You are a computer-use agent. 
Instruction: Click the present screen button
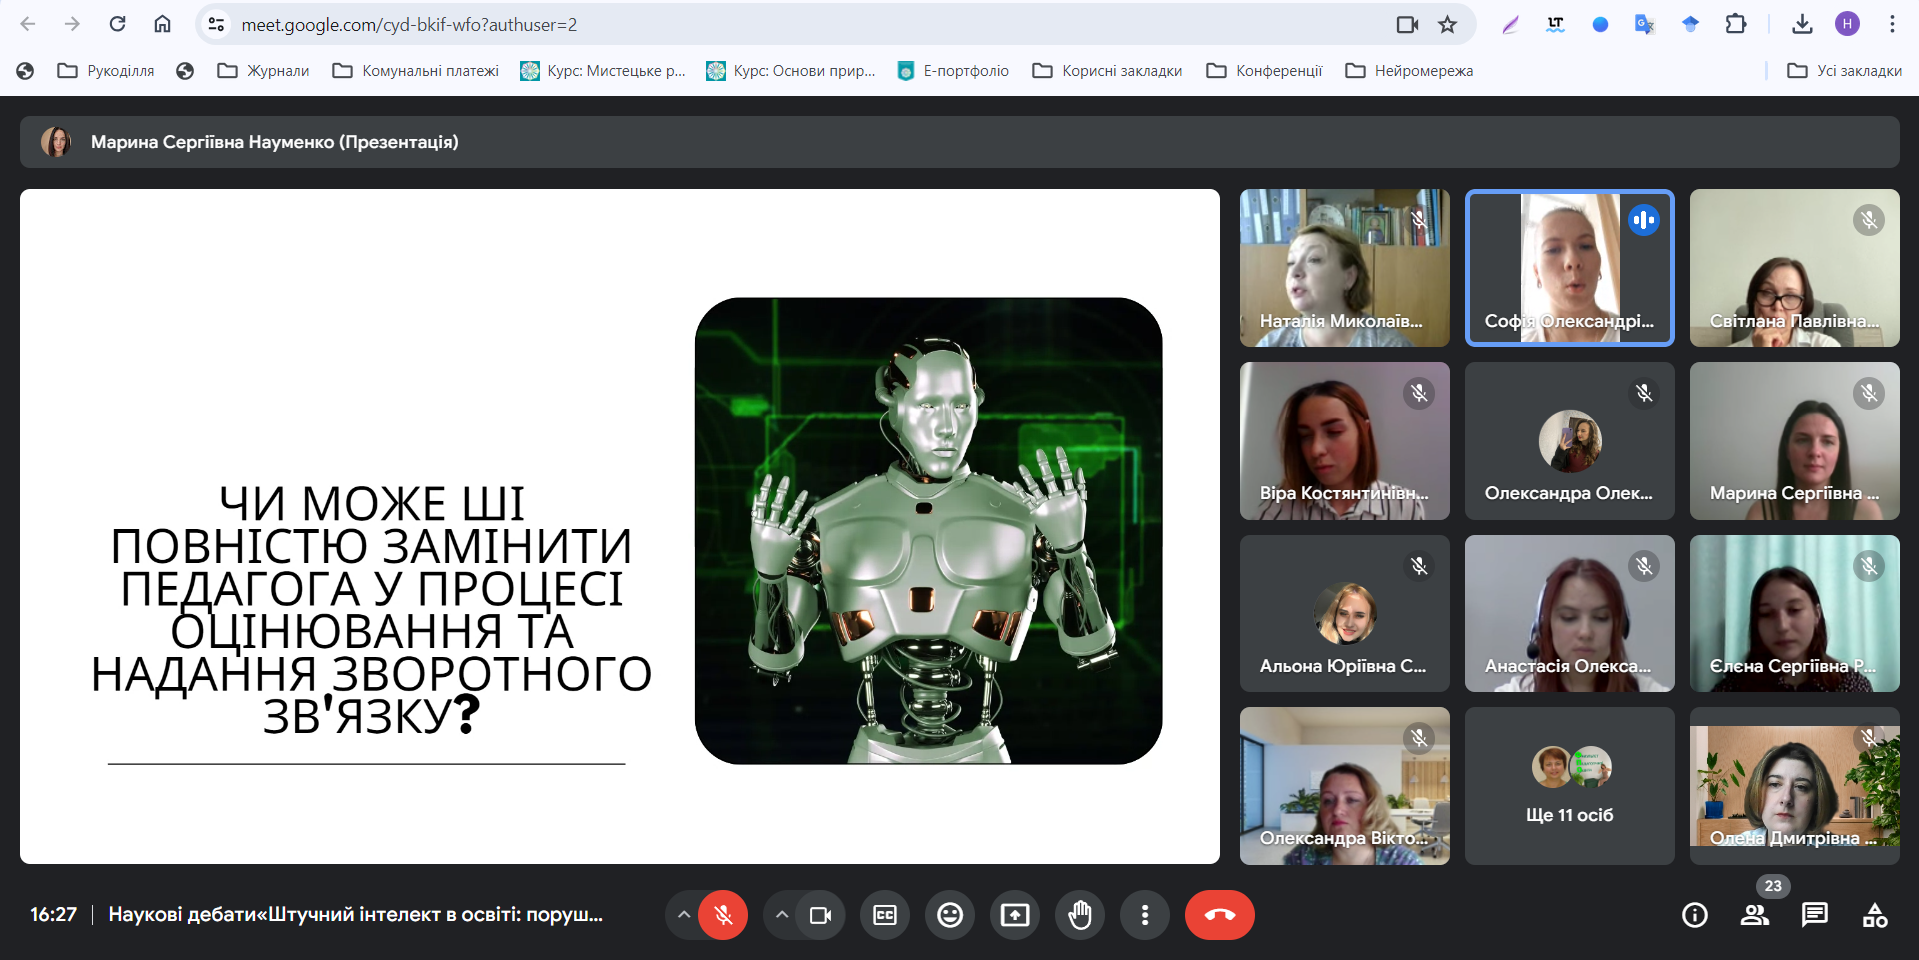(1014, 915)
